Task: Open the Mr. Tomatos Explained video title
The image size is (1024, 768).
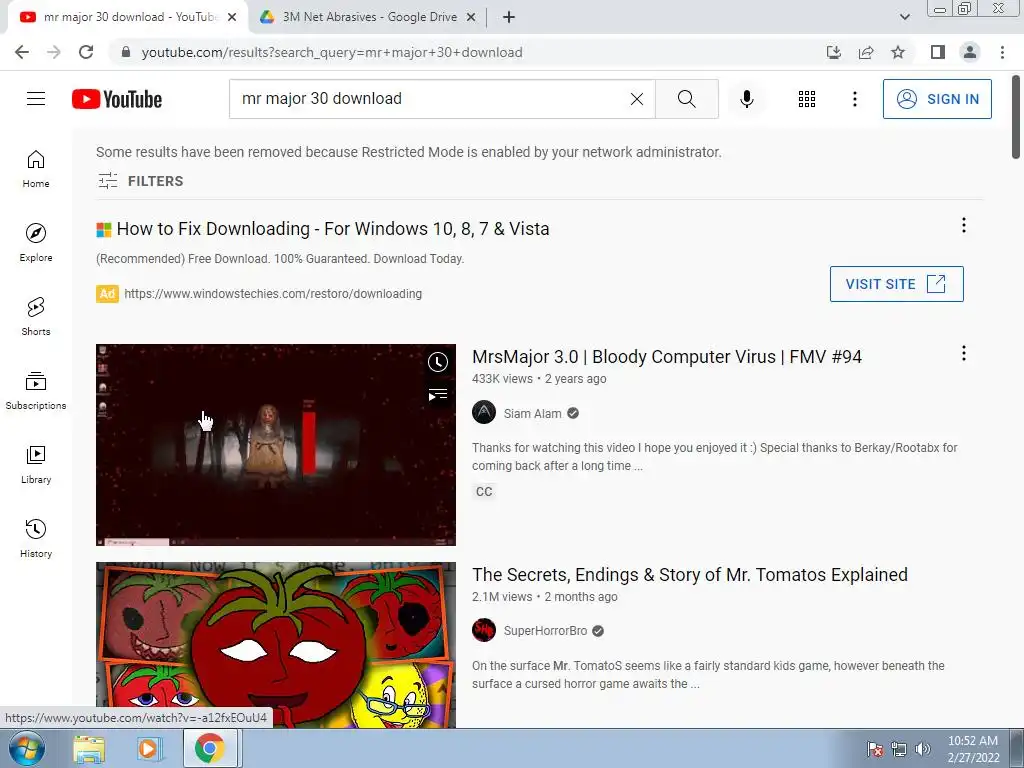Action: (x=690, y=575)
